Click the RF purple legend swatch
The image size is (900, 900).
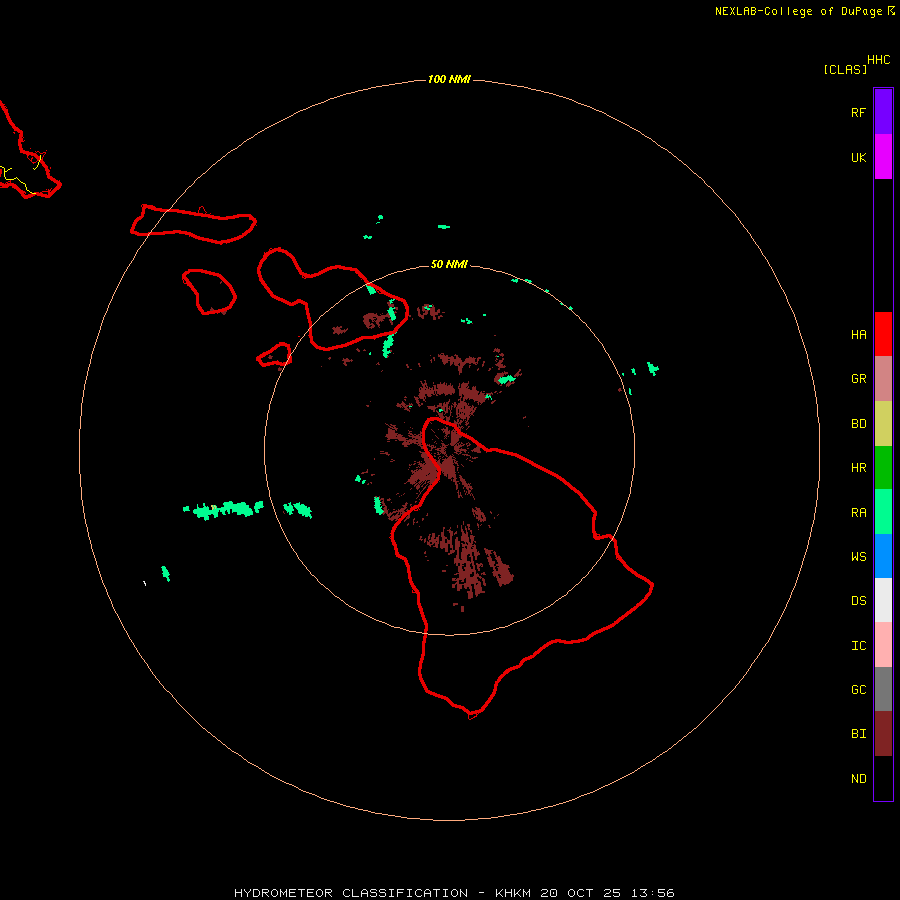[x=883, y=112]
